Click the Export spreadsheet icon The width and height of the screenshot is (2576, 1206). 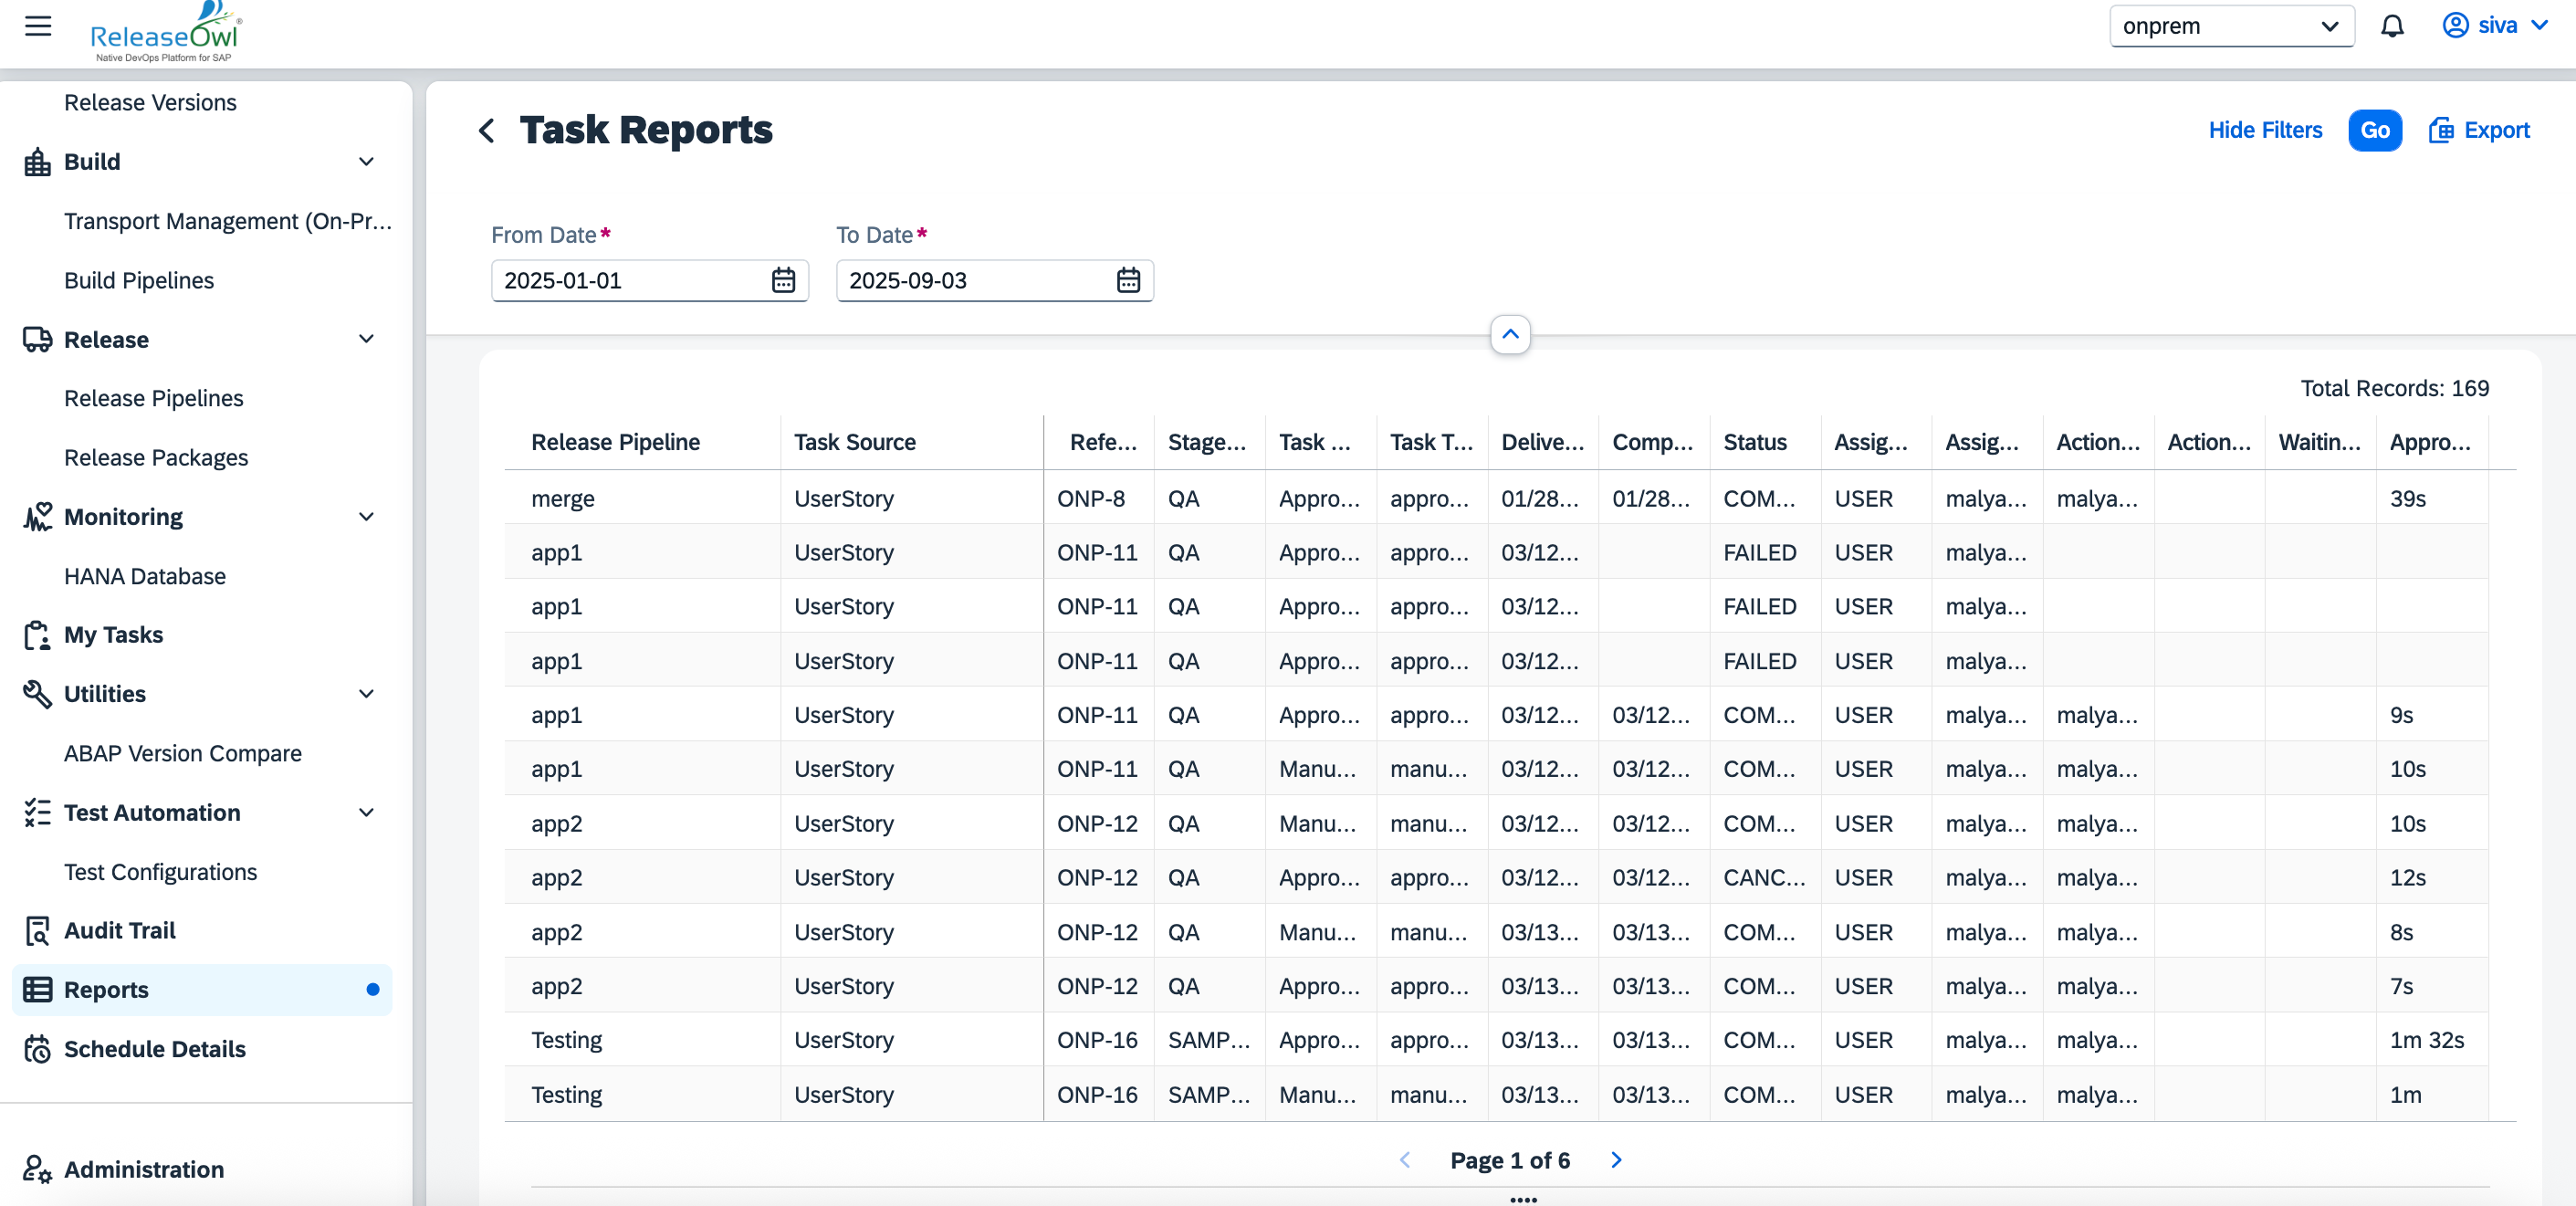pyautogui.click(x=2440, y=131)
